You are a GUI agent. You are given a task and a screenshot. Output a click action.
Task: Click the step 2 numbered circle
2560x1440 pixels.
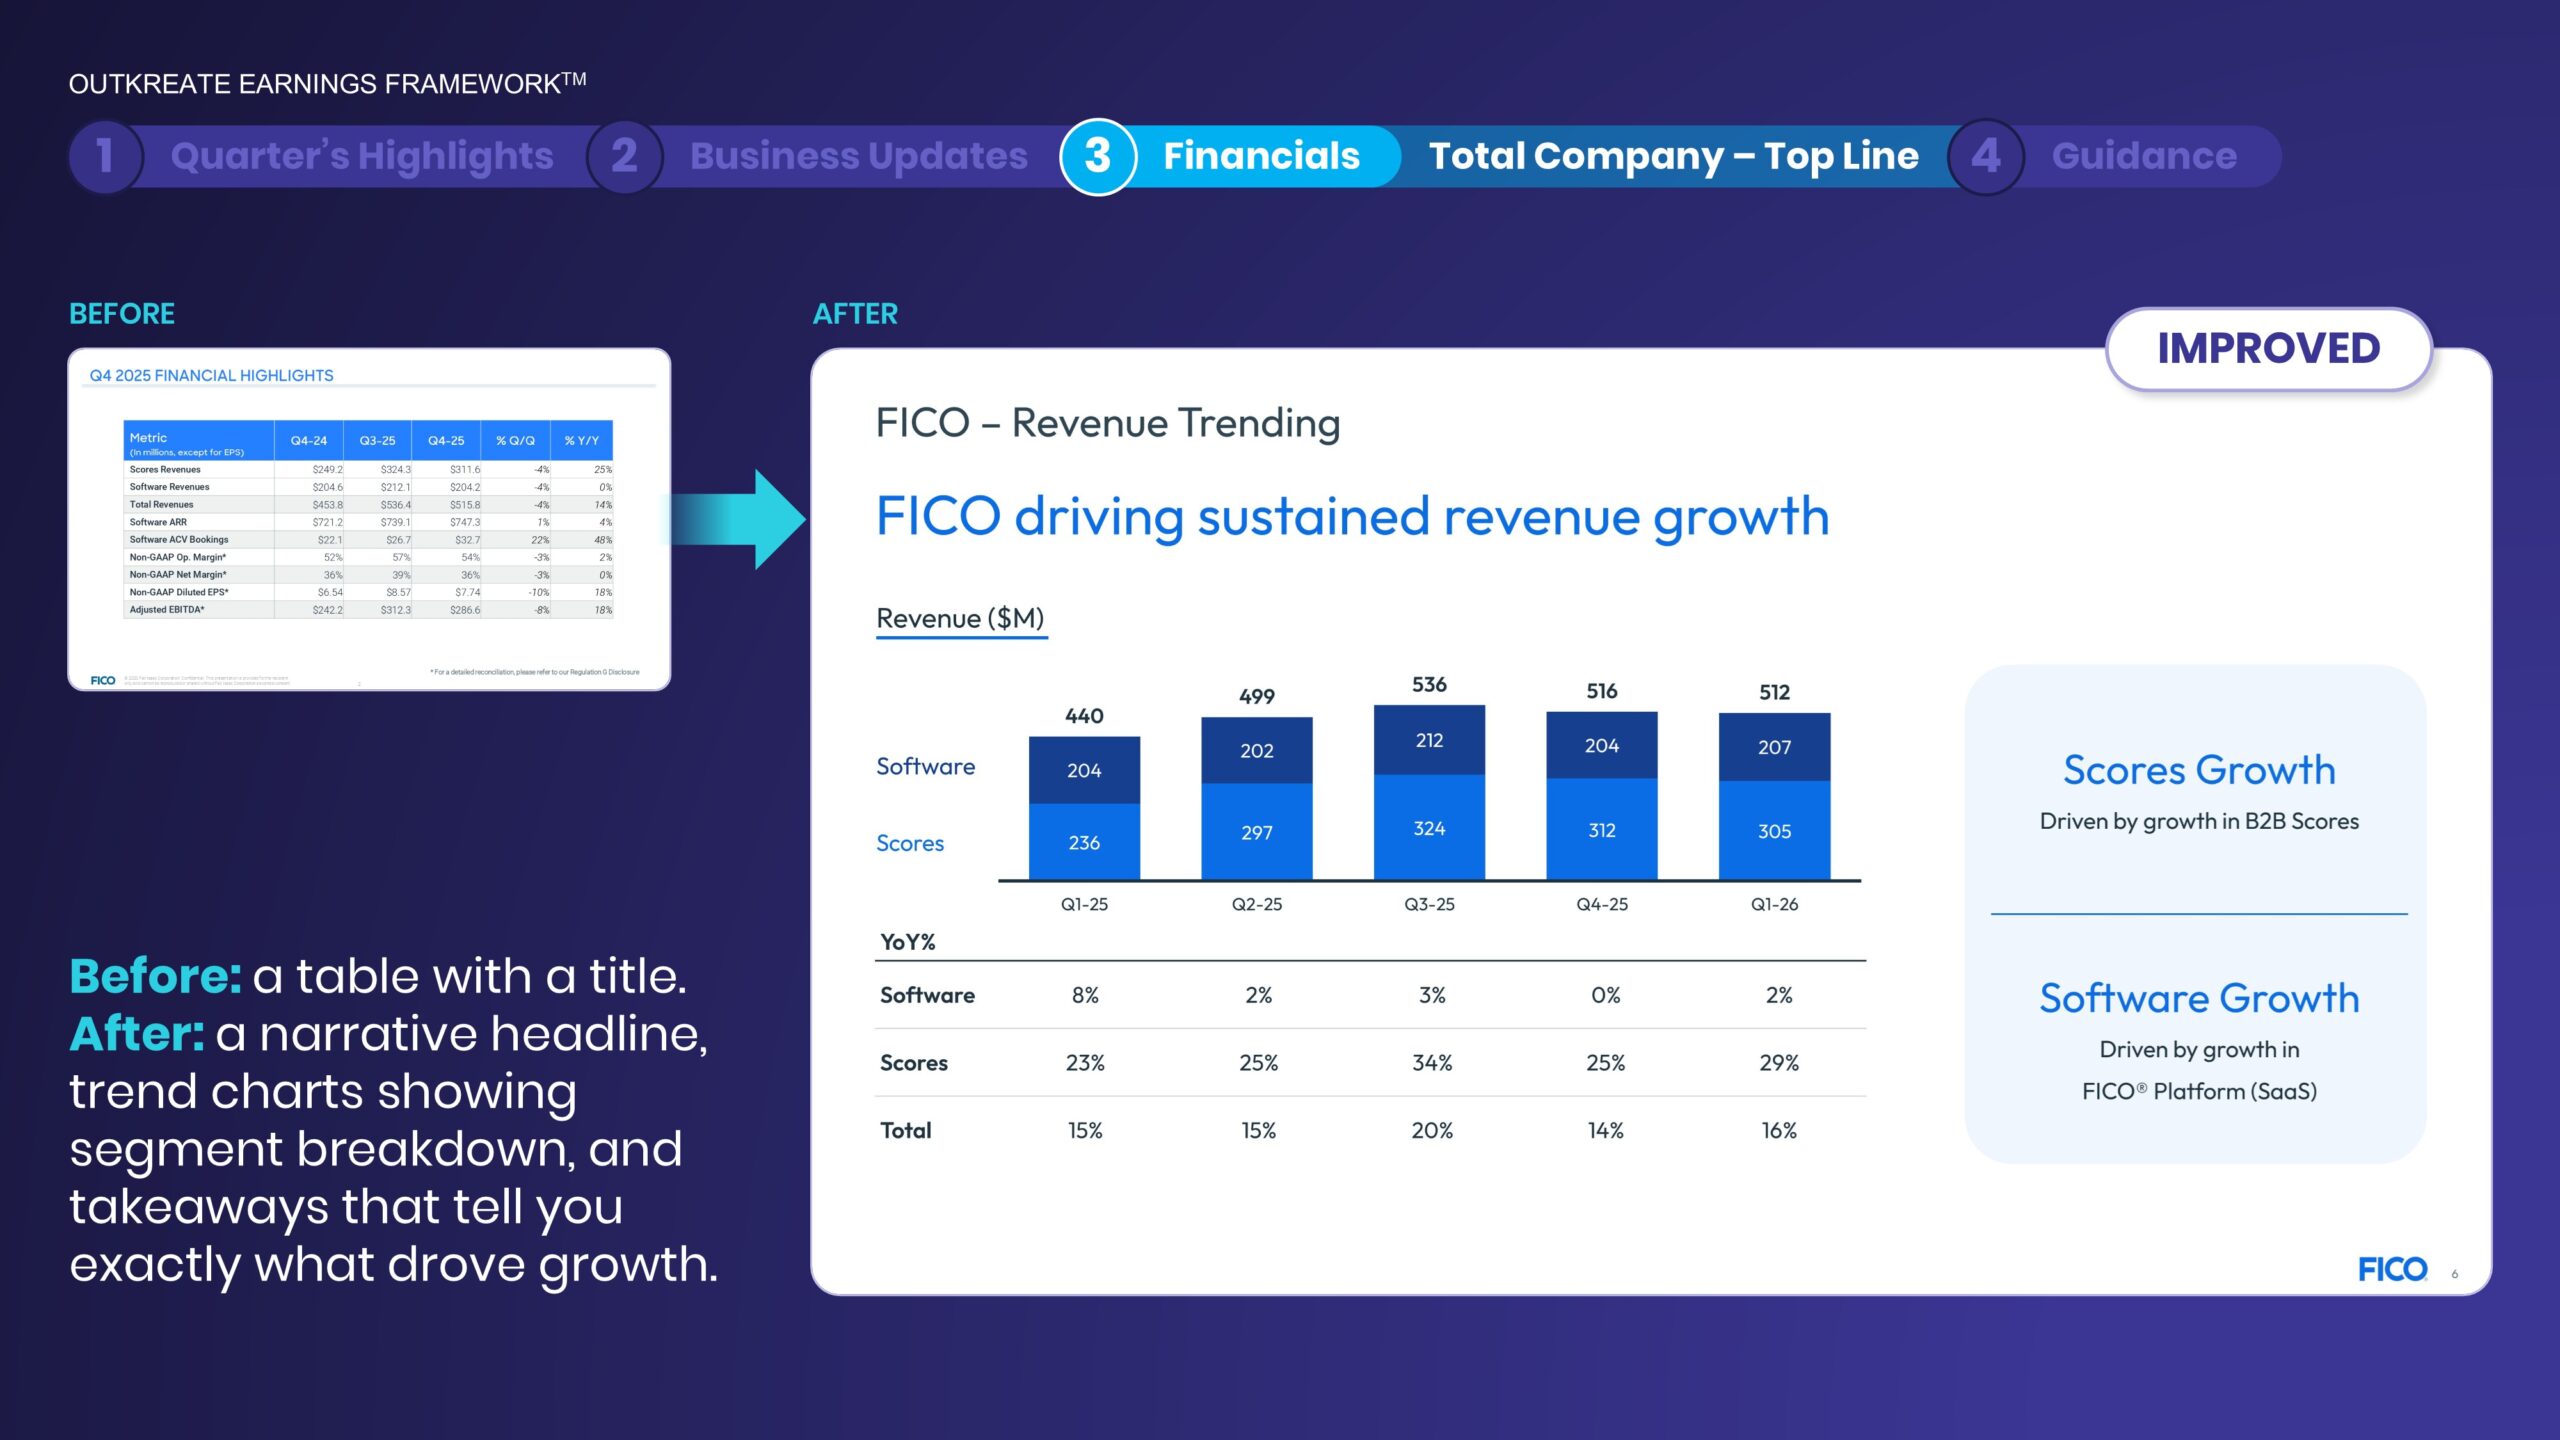pos(624,157)
